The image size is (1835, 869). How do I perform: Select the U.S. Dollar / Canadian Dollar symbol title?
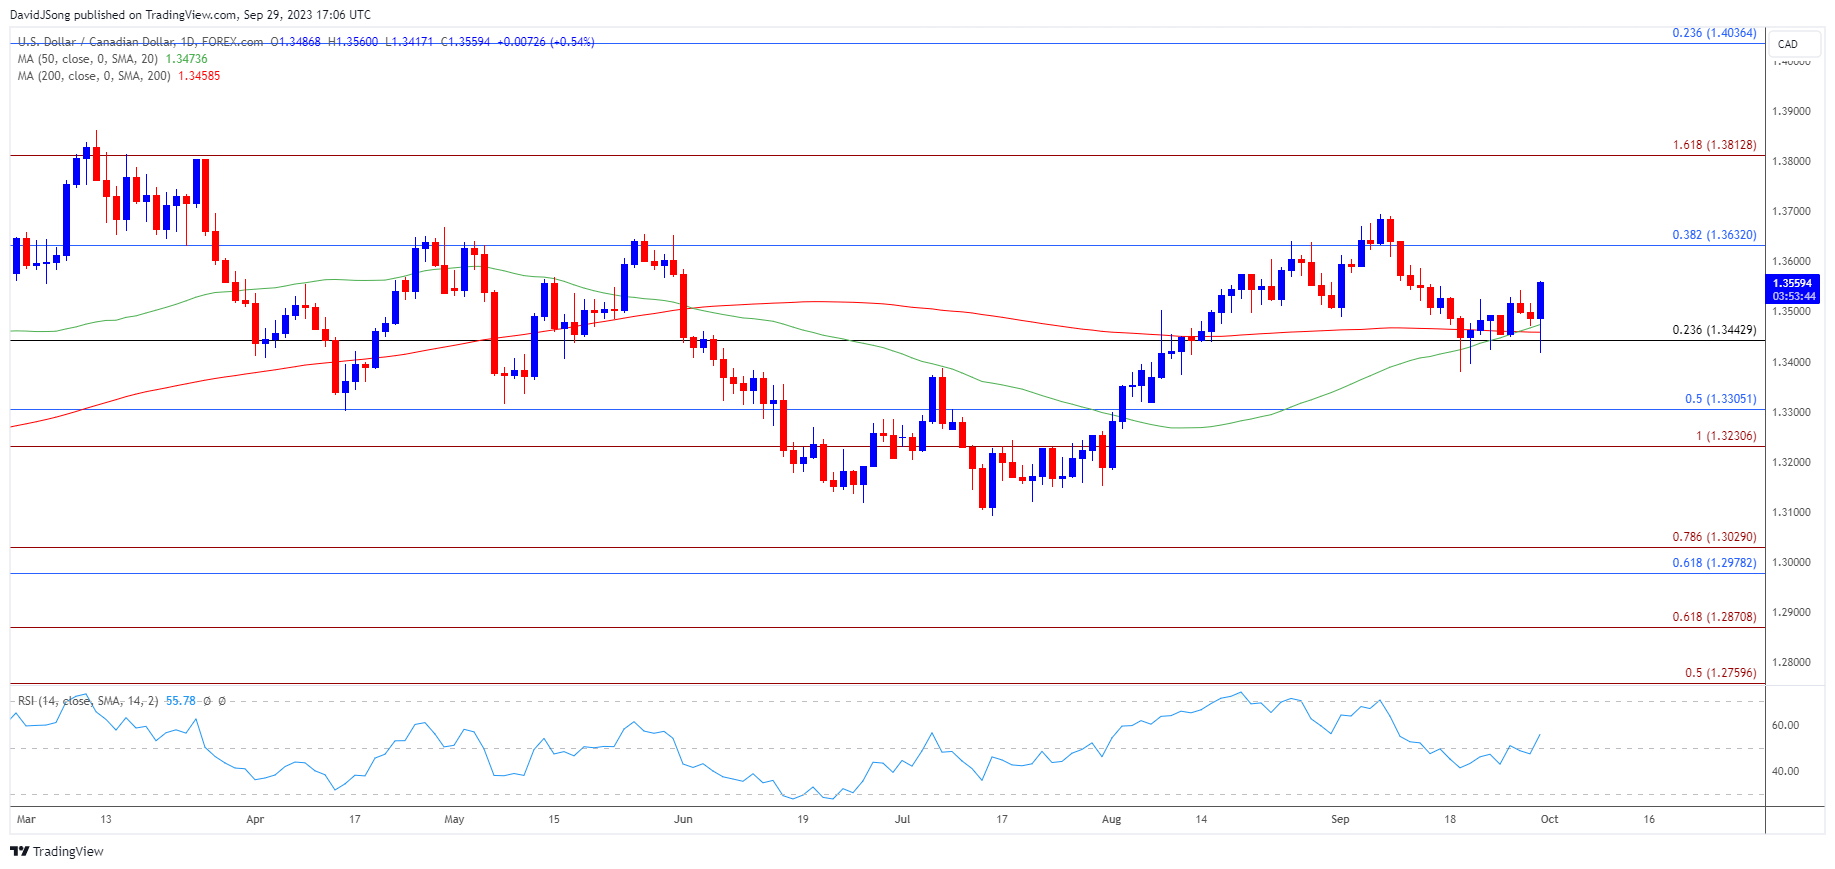140,42
